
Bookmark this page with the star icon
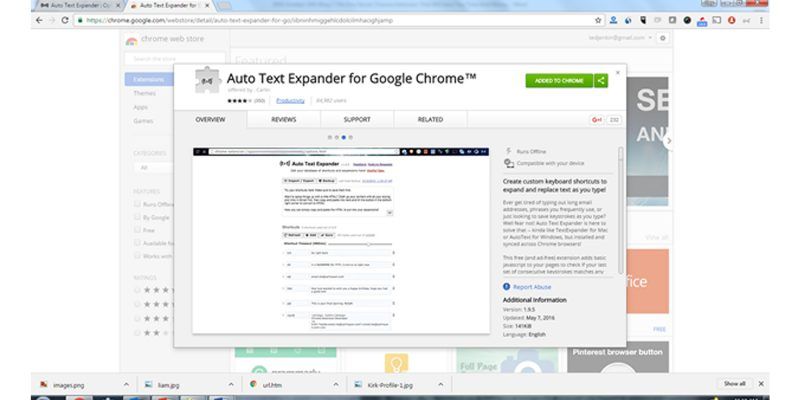point(598,20)
